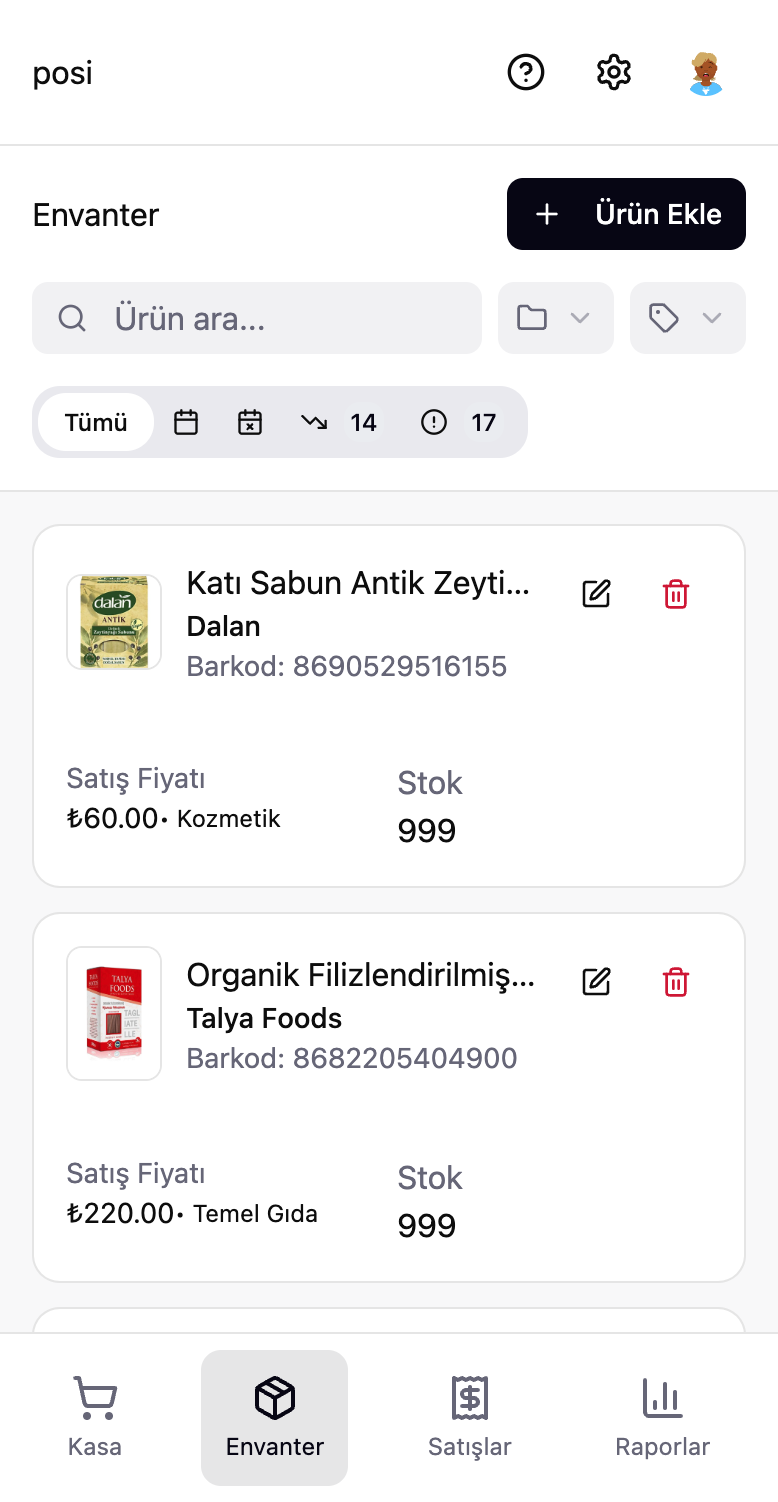Edit the Talya Foods product
The image size is (778, 1502).
pos(596,982)
